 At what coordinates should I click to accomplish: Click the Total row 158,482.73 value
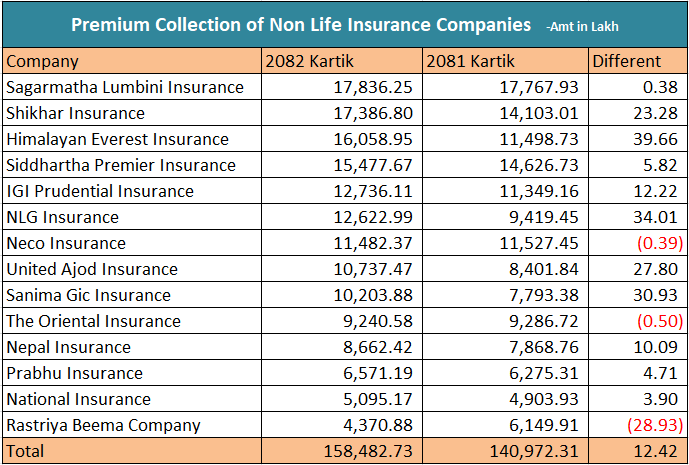(370, 451)
